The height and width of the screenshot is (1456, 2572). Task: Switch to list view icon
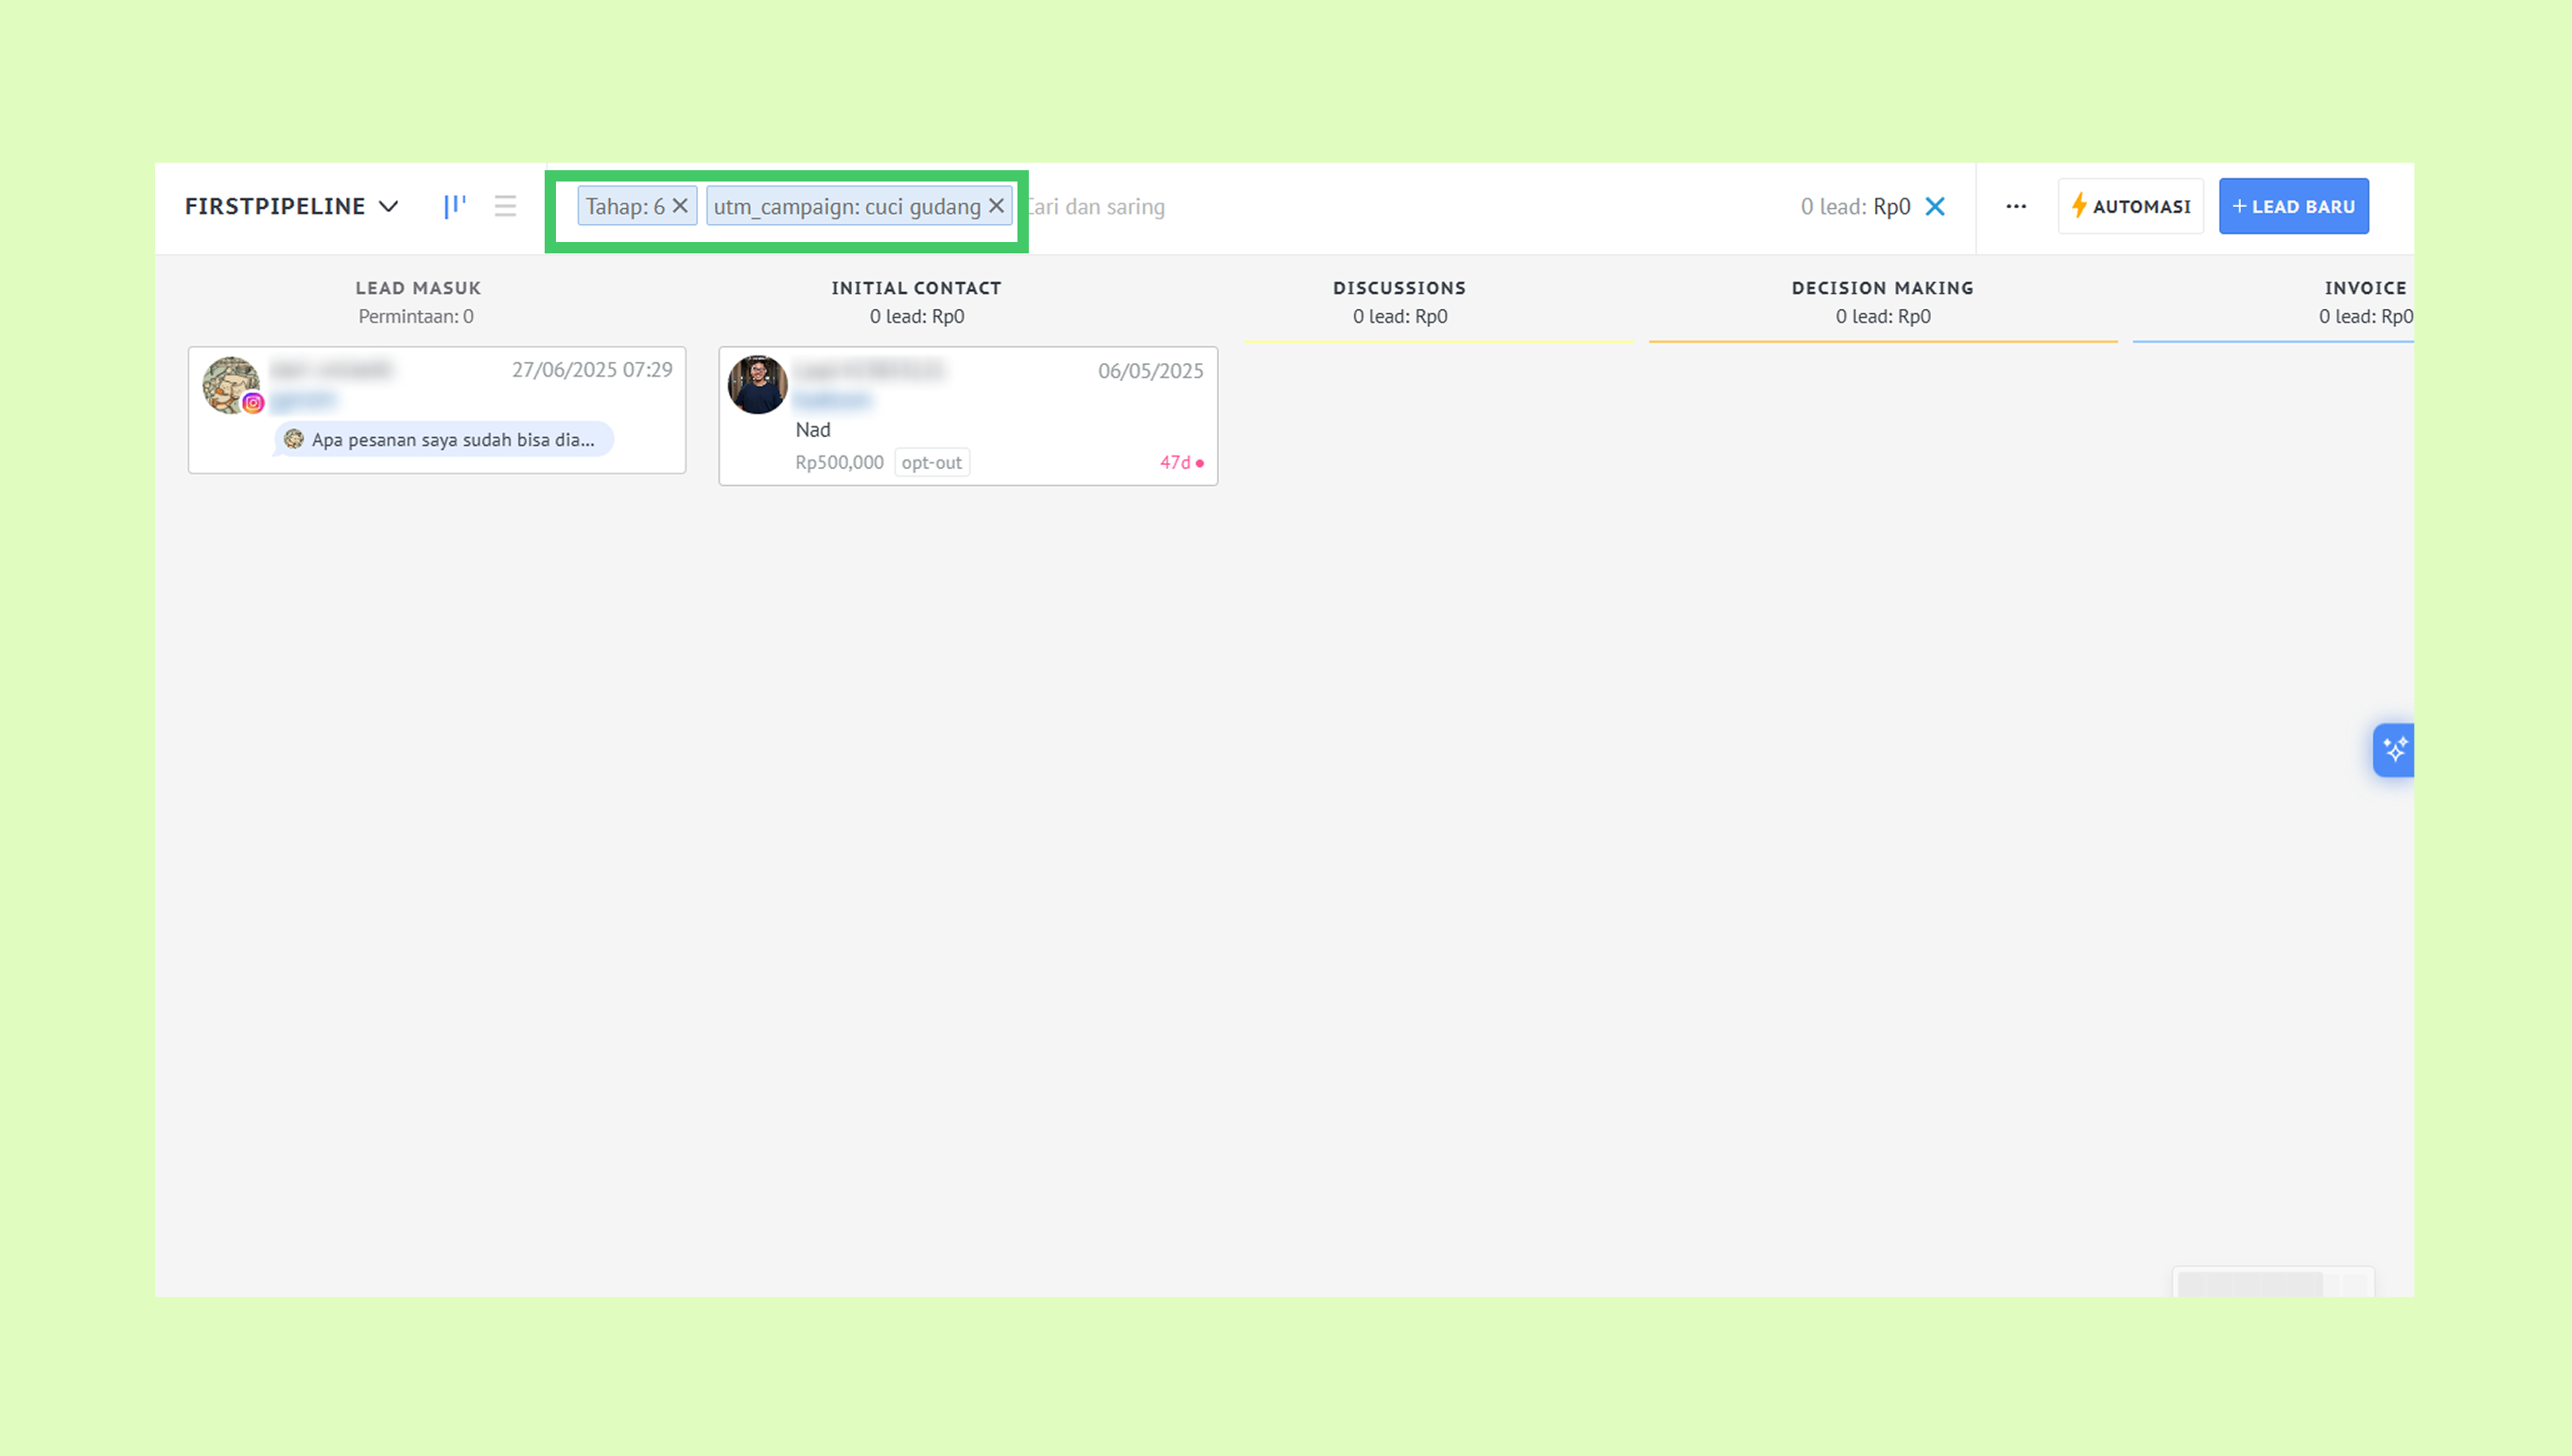(x=505, y=206)
